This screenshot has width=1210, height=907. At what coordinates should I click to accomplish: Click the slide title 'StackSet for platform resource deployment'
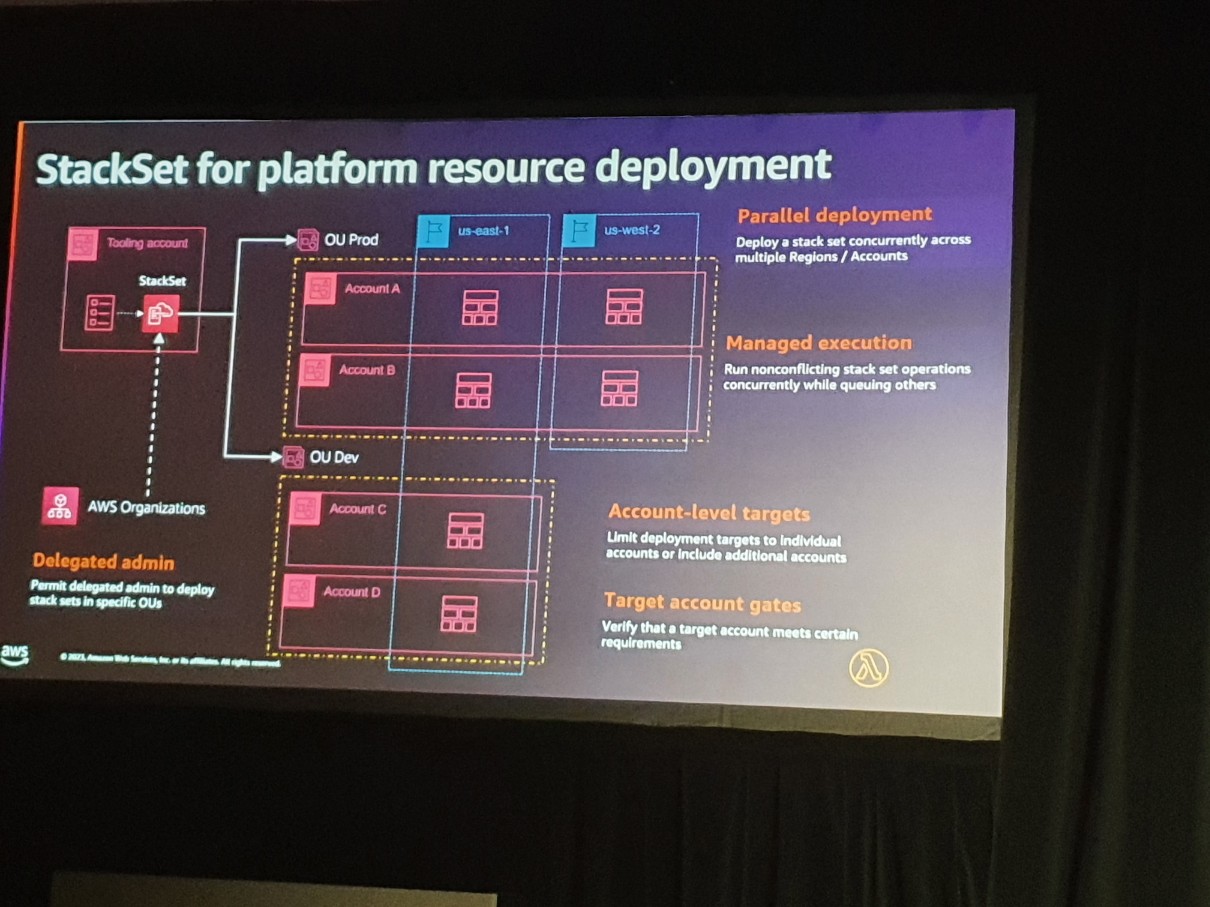coord(433,167)
